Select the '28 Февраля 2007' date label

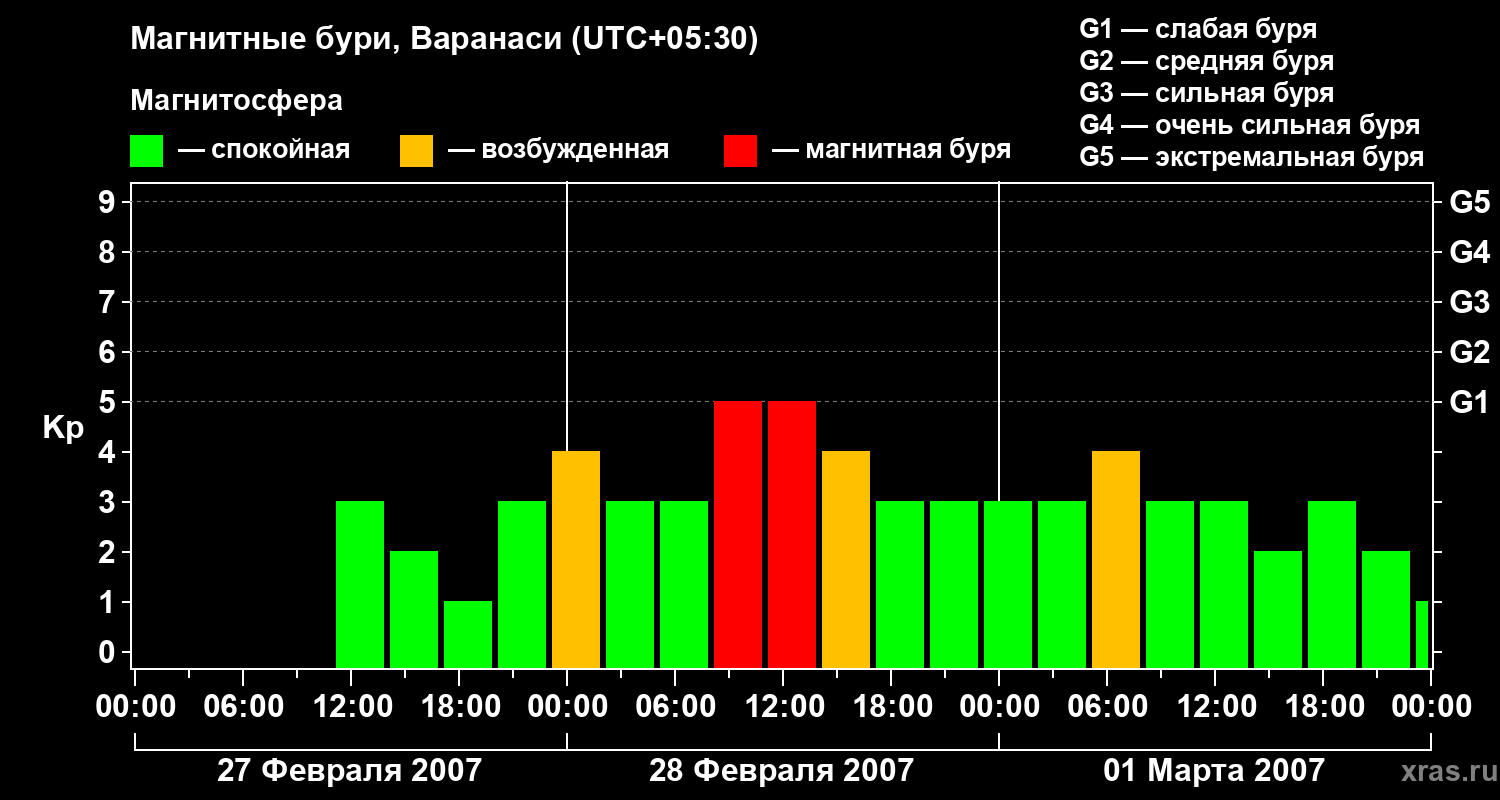point(781,771)
